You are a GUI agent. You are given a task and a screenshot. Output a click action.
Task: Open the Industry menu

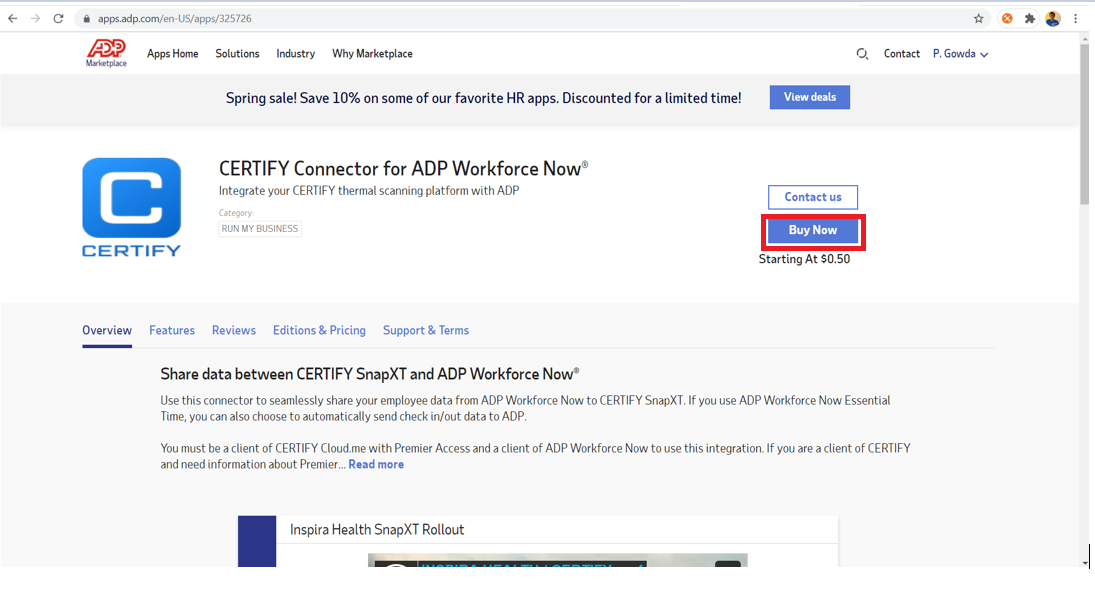click(x=295, y=54)
